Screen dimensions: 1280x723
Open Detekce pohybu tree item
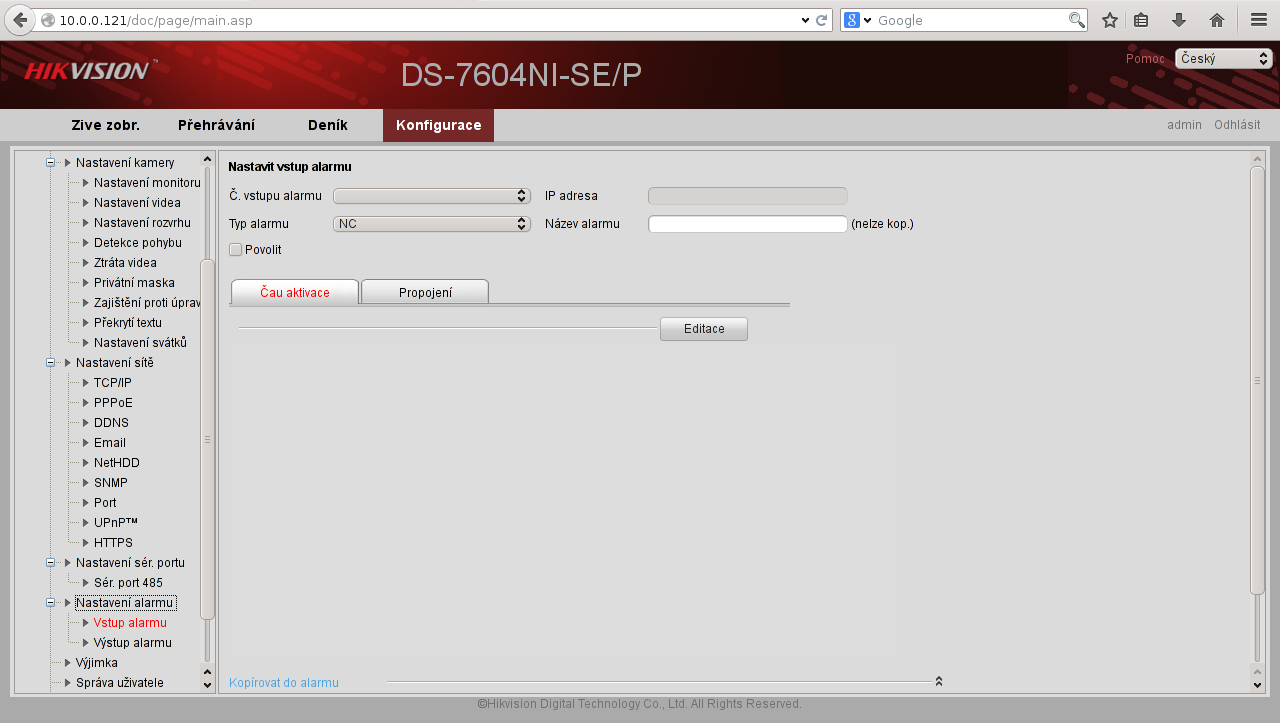(138, 243)
